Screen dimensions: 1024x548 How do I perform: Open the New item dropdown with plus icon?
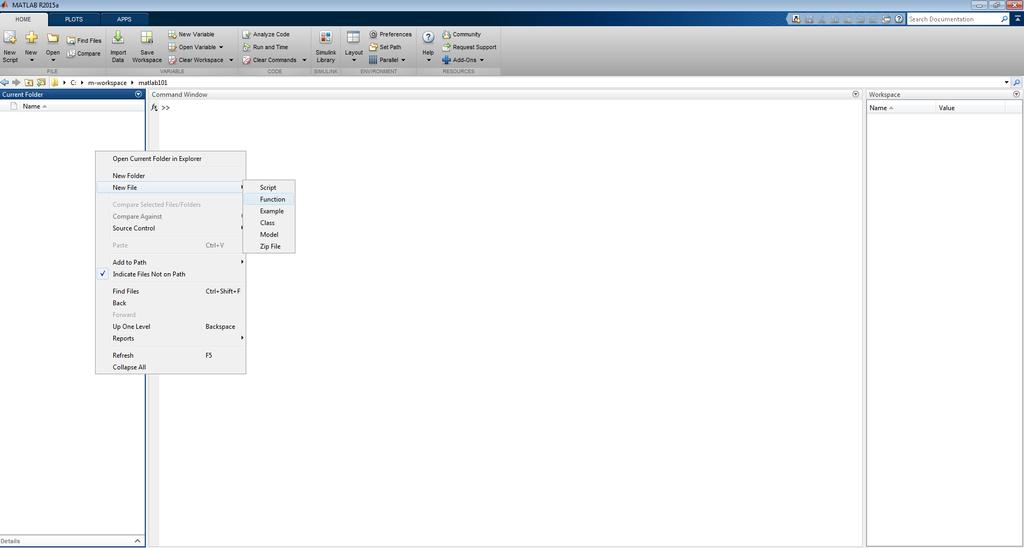pyautogui.click(x=31, y=46)
